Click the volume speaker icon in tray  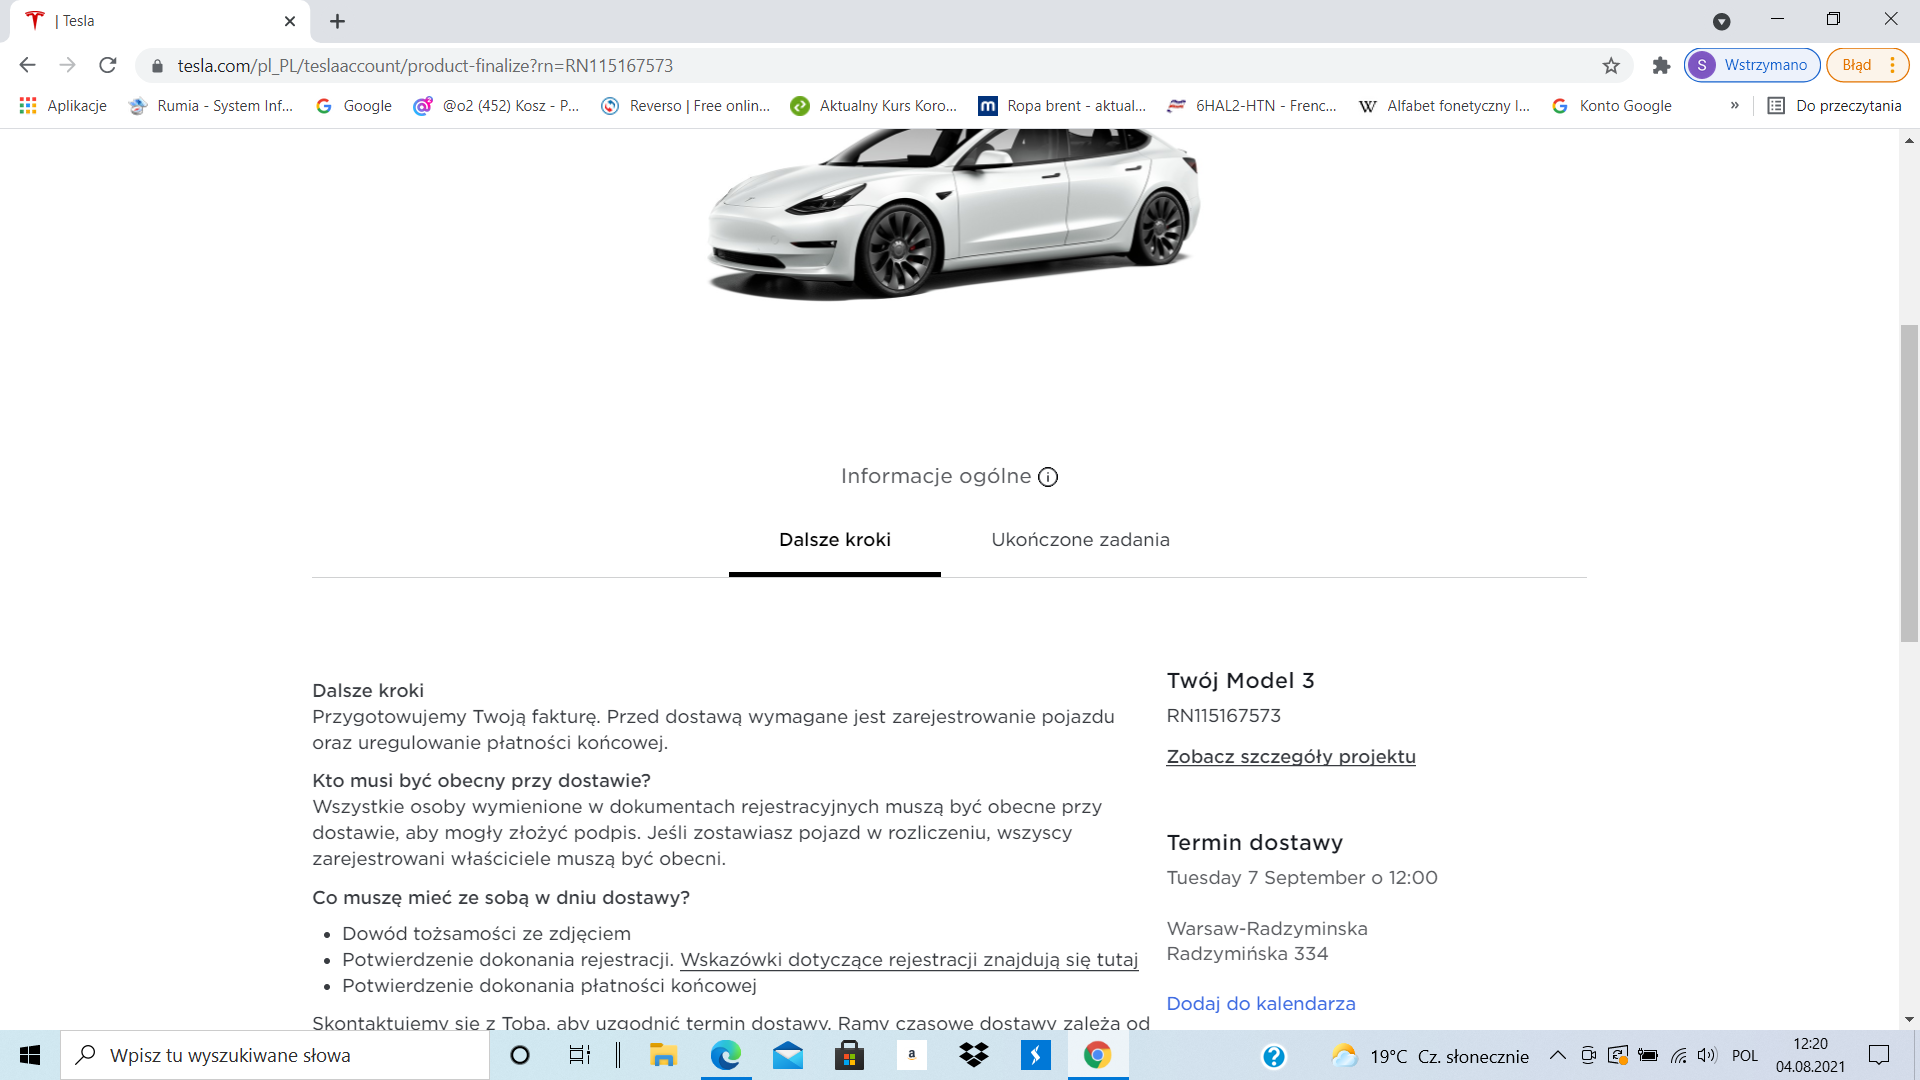pos(1707,1055)
